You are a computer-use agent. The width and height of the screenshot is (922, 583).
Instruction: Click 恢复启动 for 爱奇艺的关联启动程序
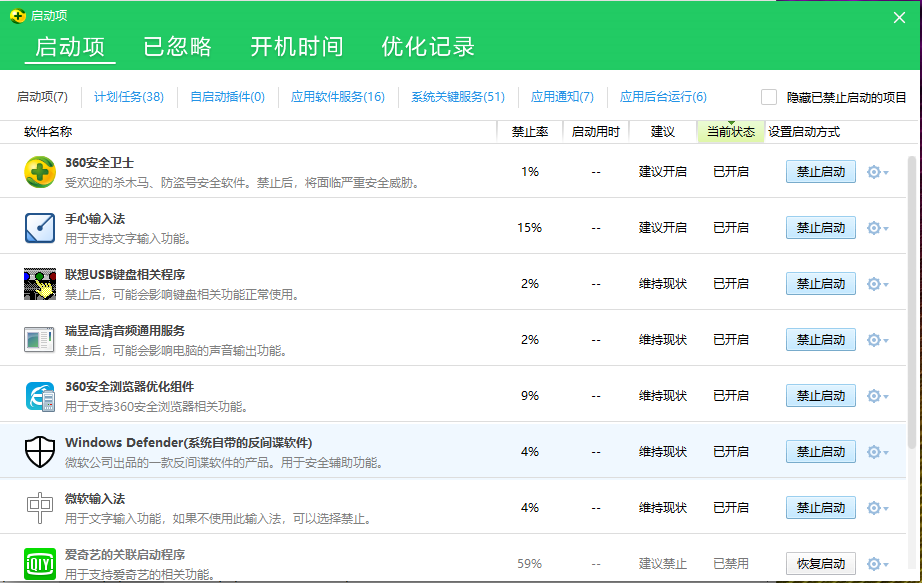click(821, 564)
